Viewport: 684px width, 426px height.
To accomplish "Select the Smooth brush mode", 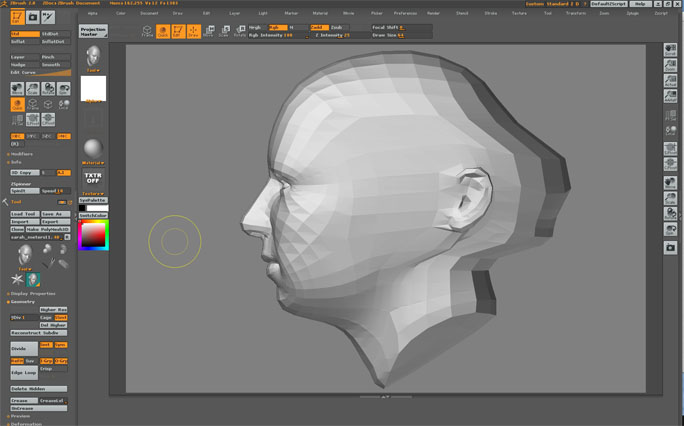I will tap(55, 65).
